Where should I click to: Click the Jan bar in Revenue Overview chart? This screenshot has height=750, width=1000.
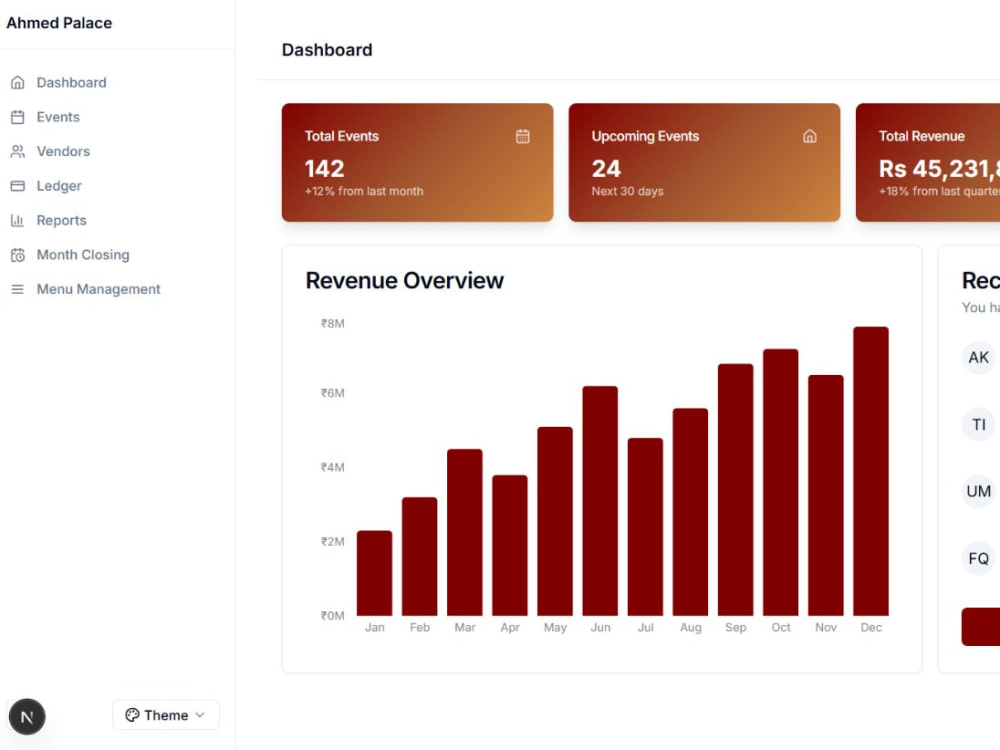[x=374, y=573]
